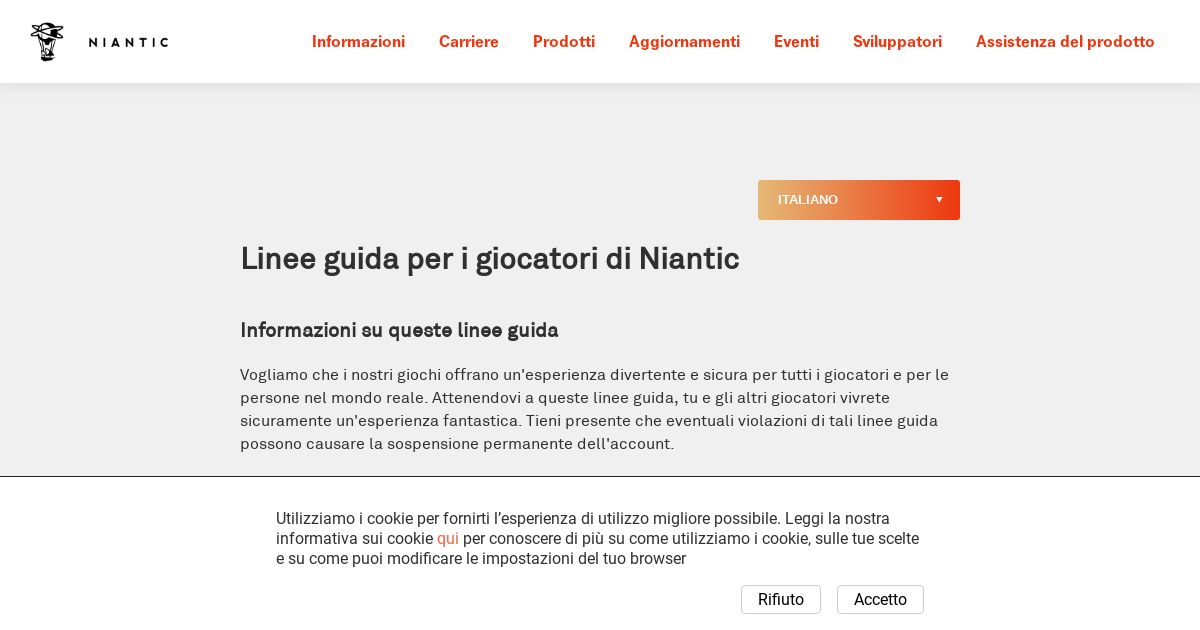Click the language dropdown arrow
The width and height of the screenshot is (1200, 630).
(x=939, y=200)
